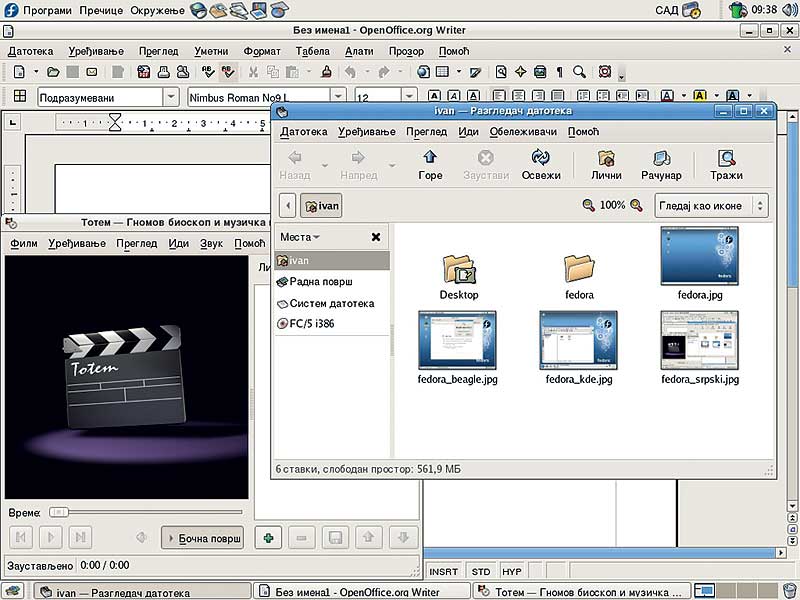Toggle STD selection mode in Writer status bar
800x600 pixels.
(x=481, y=571)
